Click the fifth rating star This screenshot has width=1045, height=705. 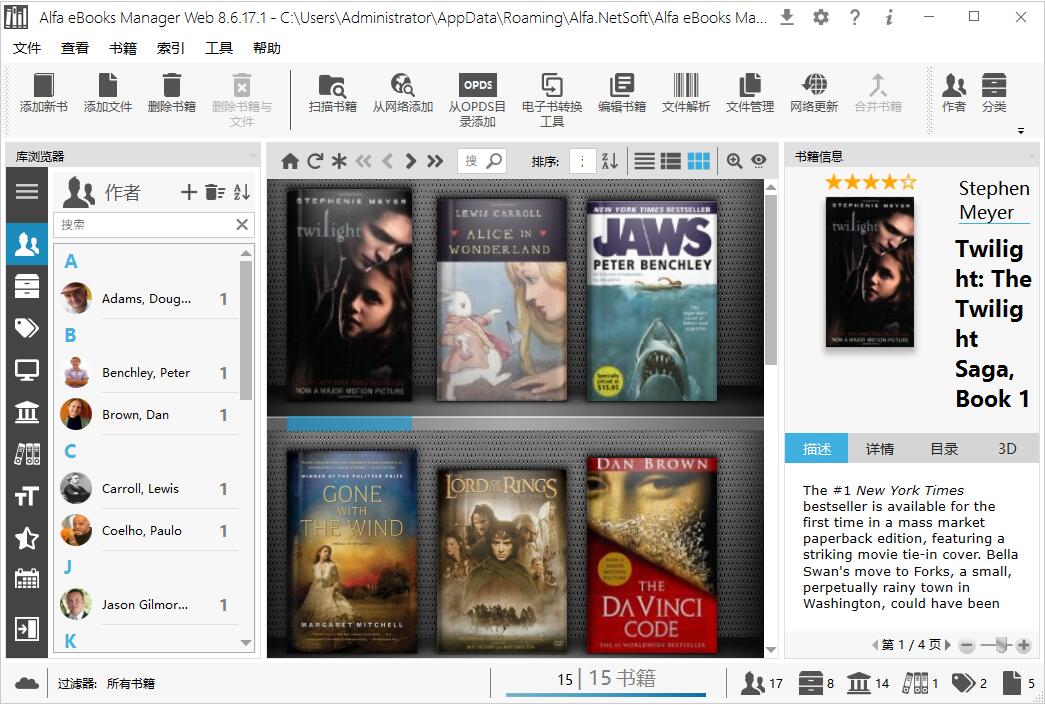pos(908,182)
